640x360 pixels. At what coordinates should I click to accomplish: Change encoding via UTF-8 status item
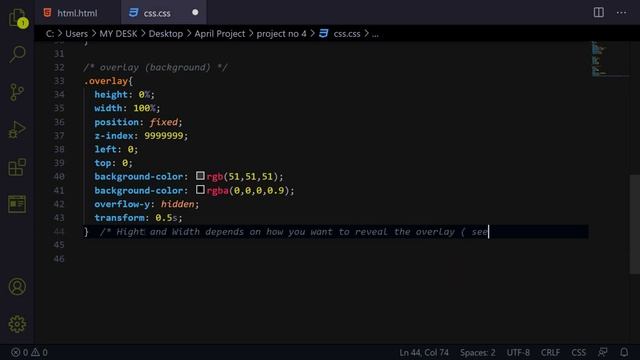518,352
